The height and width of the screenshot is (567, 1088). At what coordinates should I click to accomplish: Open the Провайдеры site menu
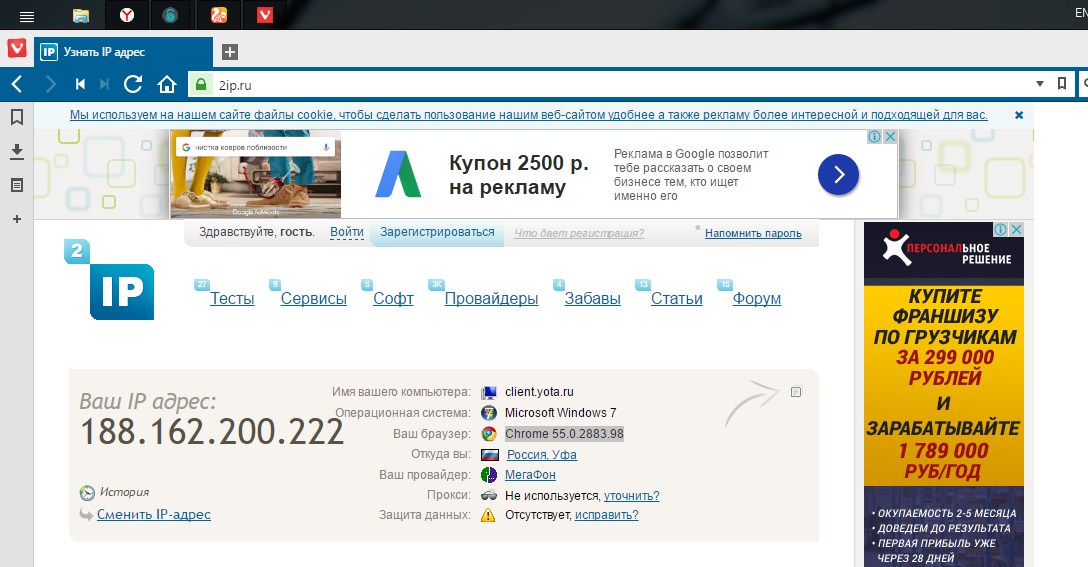tap(491, 299)
